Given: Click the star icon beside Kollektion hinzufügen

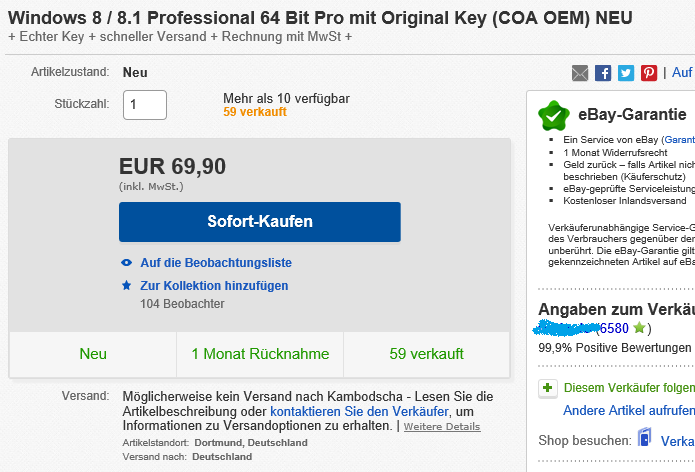Looking at the screenshot, I should coord(126,286).
